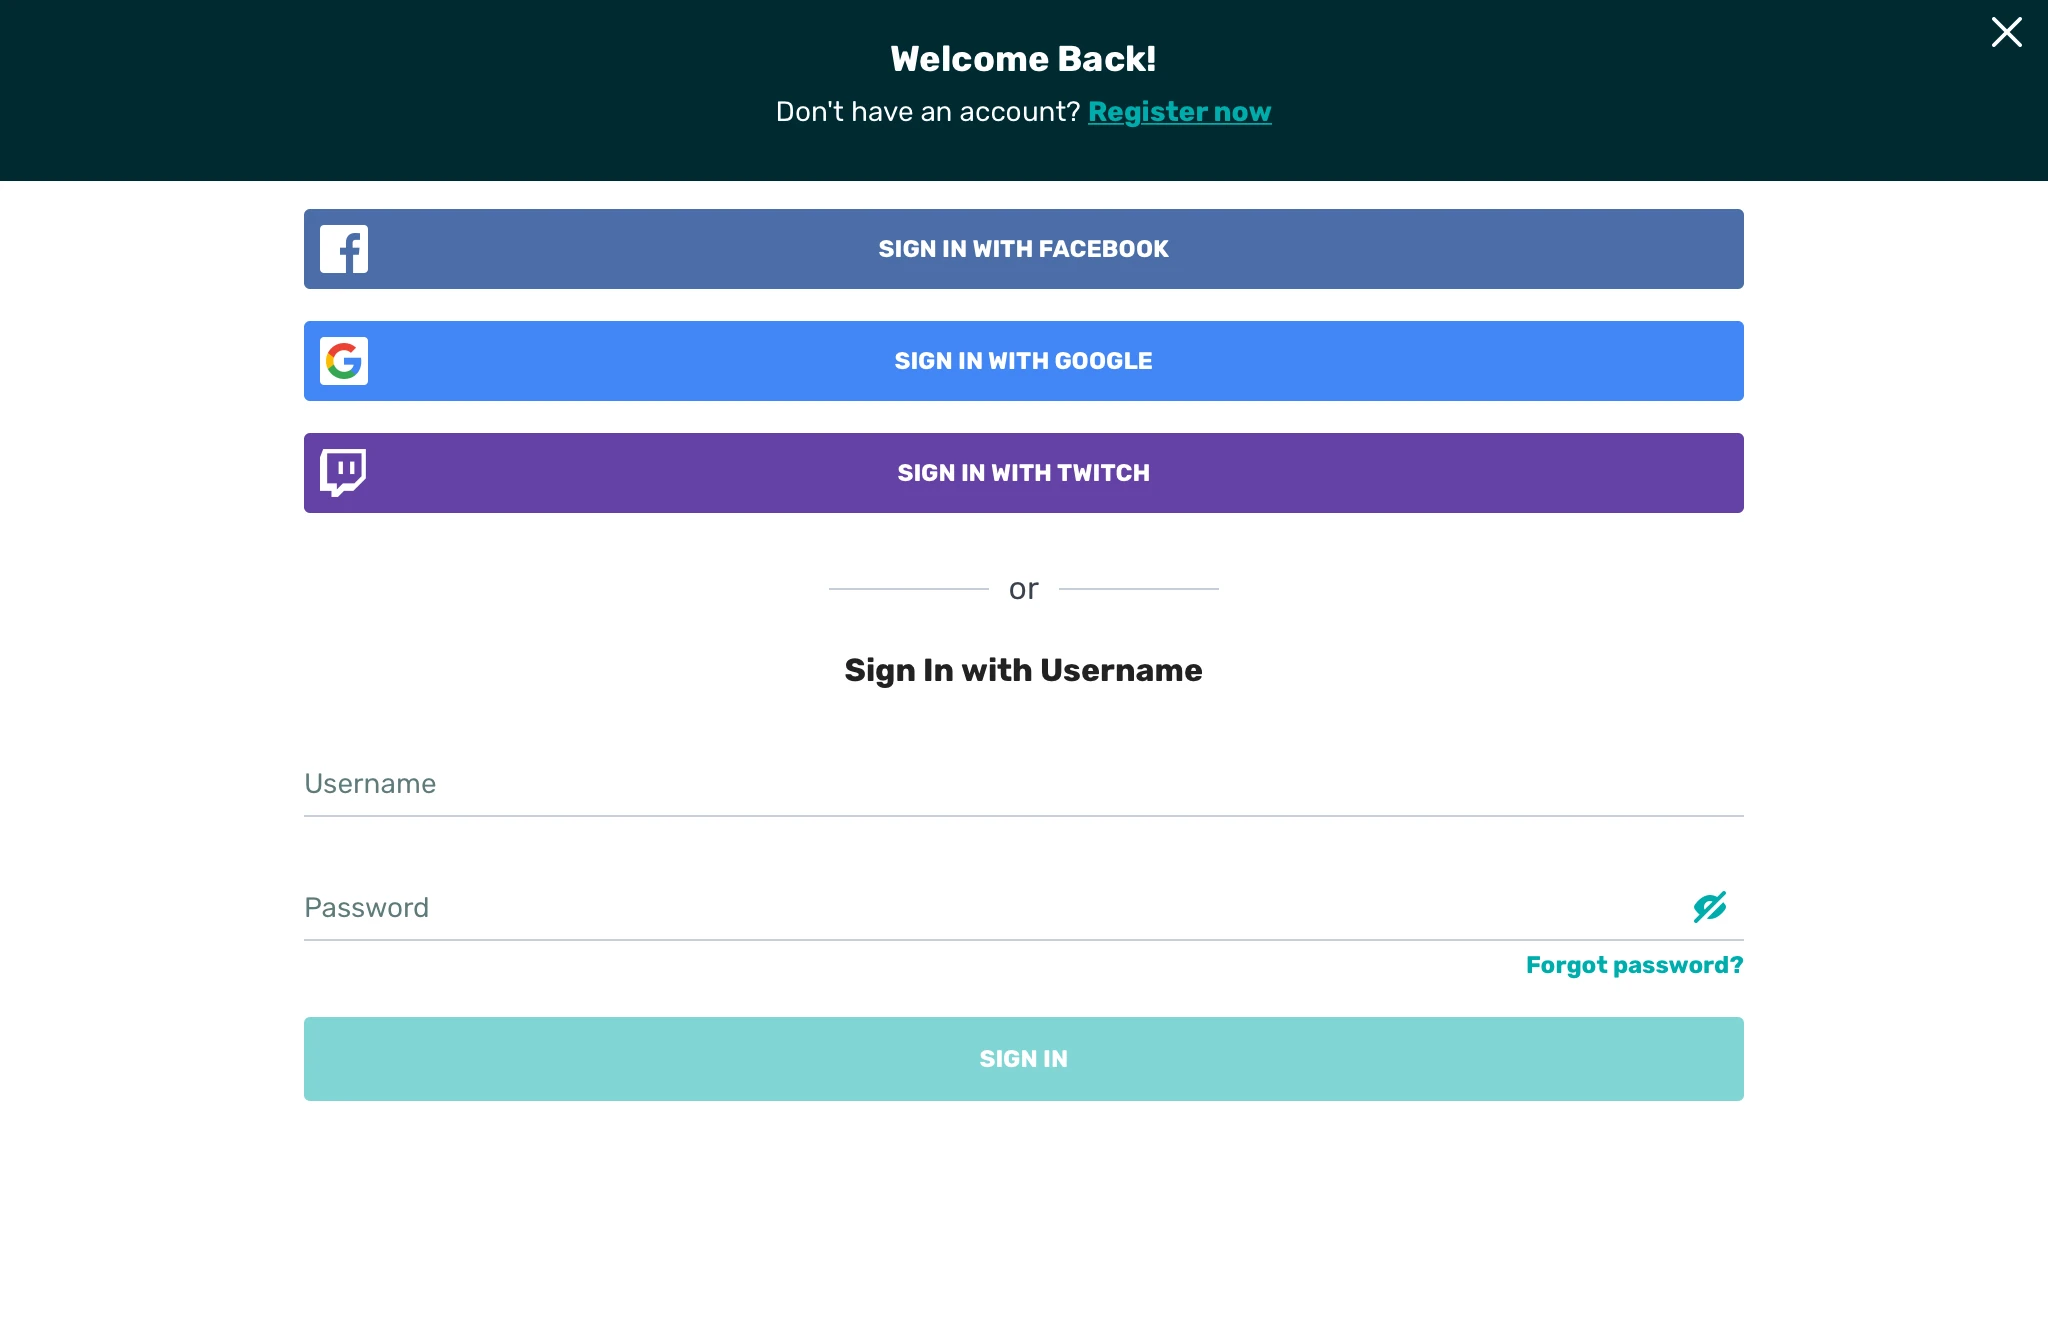Click the Sign In with Username heading
Image resolution: width=2048 pixels, height=1322 pixels.
point(1023,670)
